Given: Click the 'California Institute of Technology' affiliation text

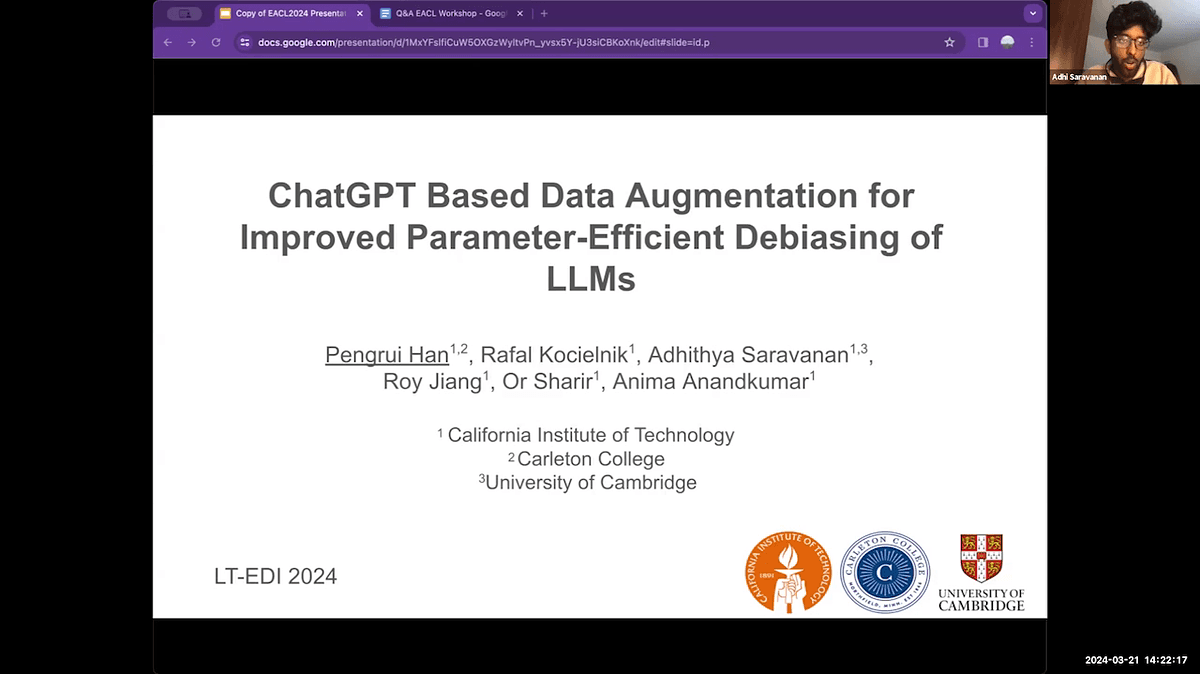Looking at the screenshot, I should coord(590,435).
